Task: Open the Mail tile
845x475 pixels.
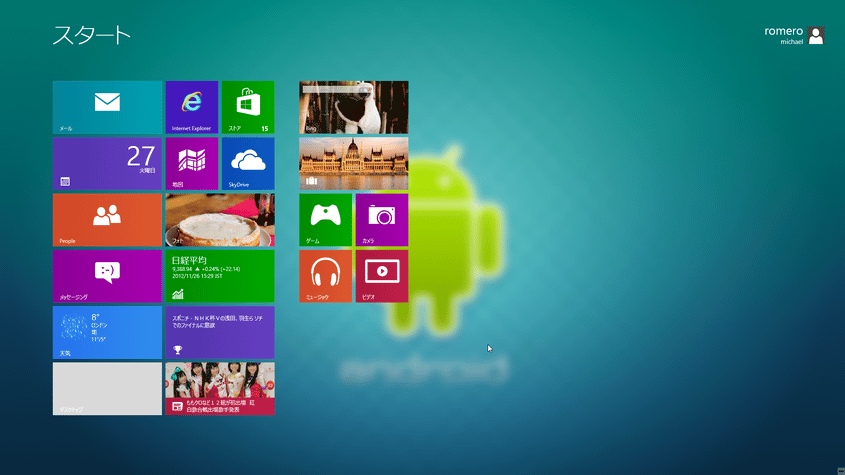Action: pos(107,107)
